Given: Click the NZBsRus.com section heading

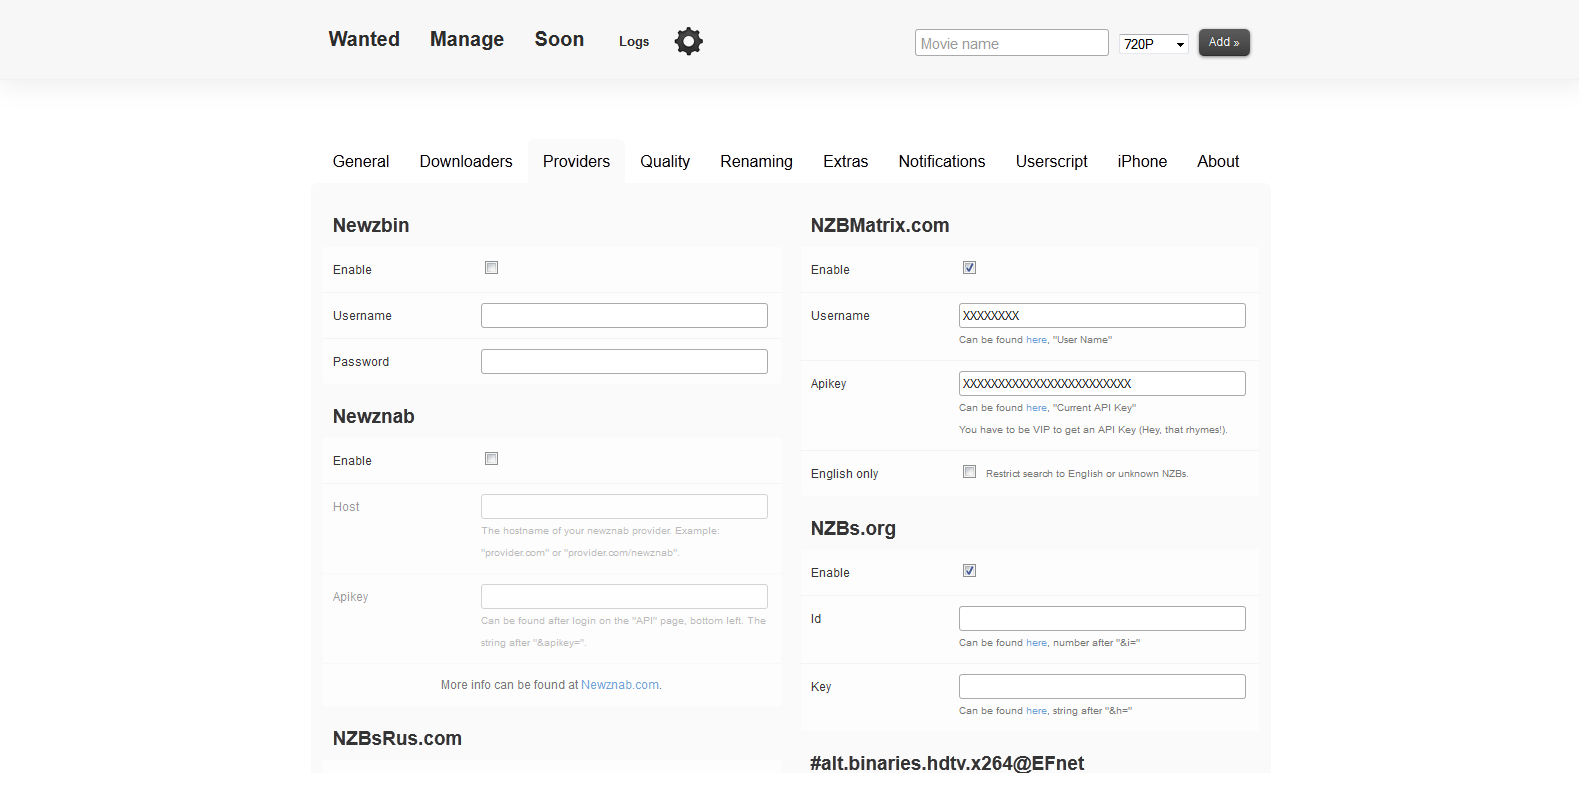Looking at the screenshot, I should pyautogui.click(x=397, y=738).
